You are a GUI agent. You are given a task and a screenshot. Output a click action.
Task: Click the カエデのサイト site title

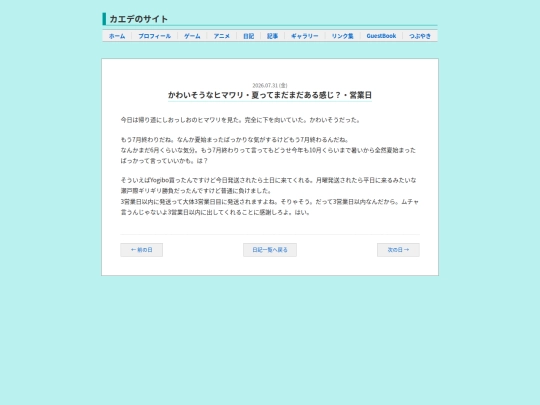(138, 19)
